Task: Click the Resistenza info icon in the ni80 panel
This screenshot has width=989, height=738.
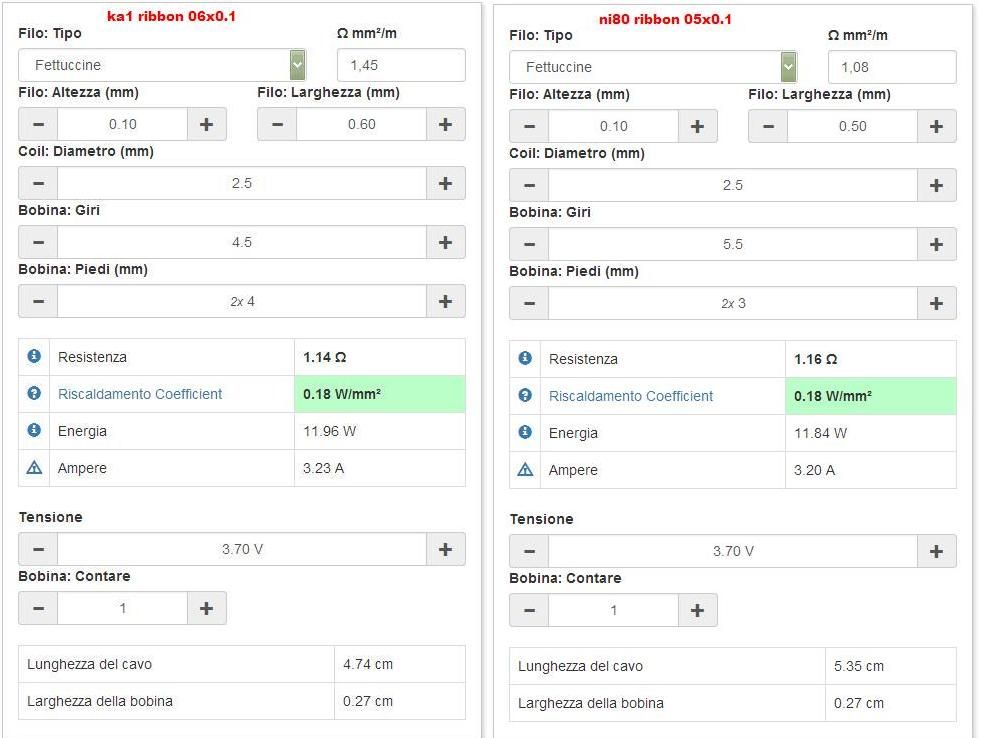Action: coord(525,358)
